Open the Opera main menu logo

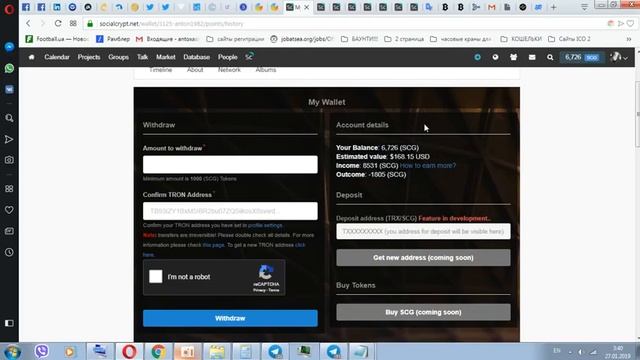pyautogui.click(x=9, y=9)
